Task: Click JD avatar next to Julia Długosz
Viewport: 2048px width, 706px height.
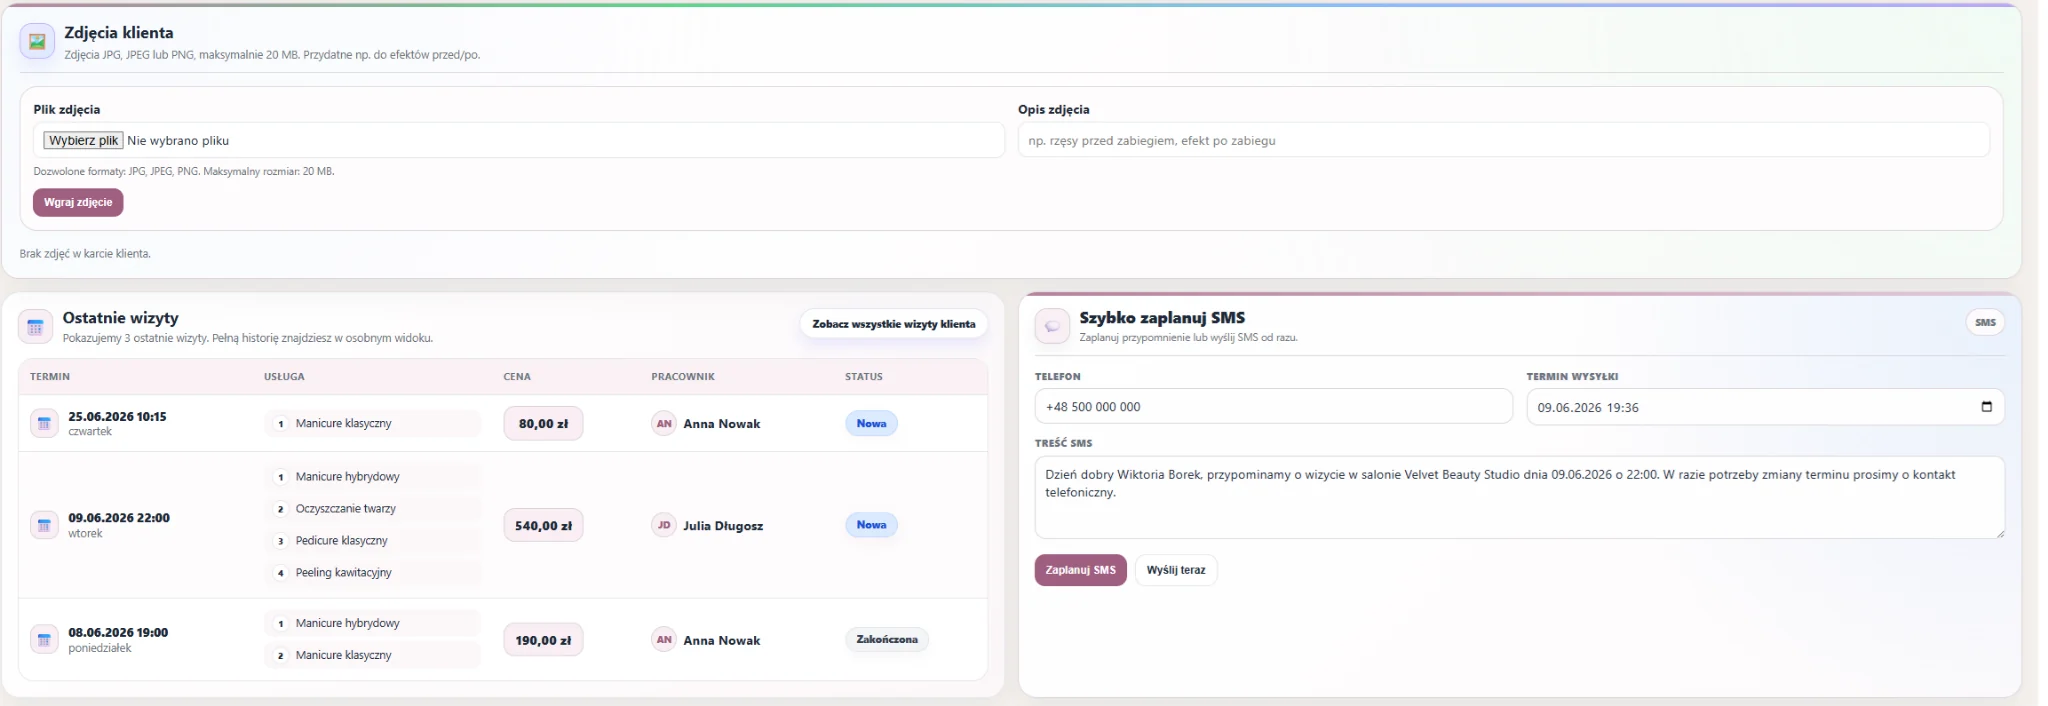Action: tap(664, 525)
